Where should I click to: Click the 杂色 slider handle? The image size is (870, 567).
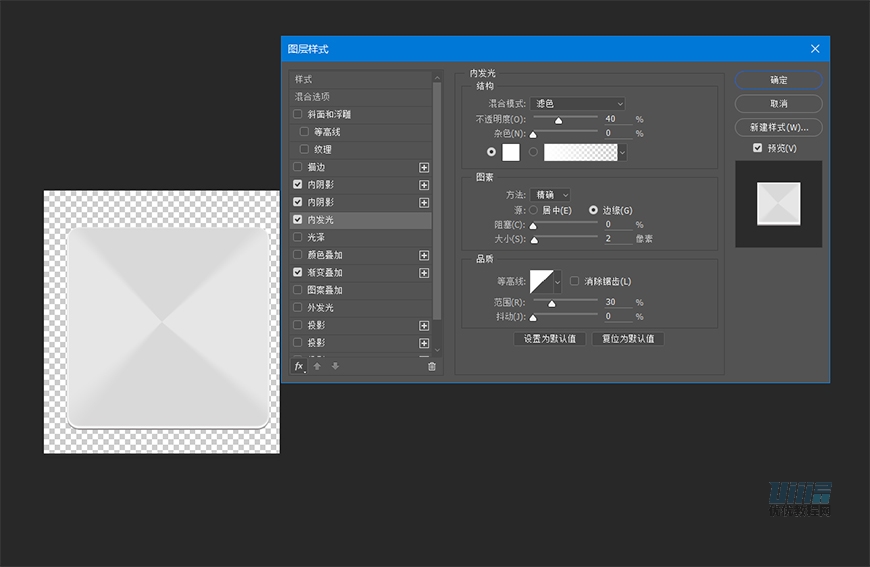(x=533, y=134)
